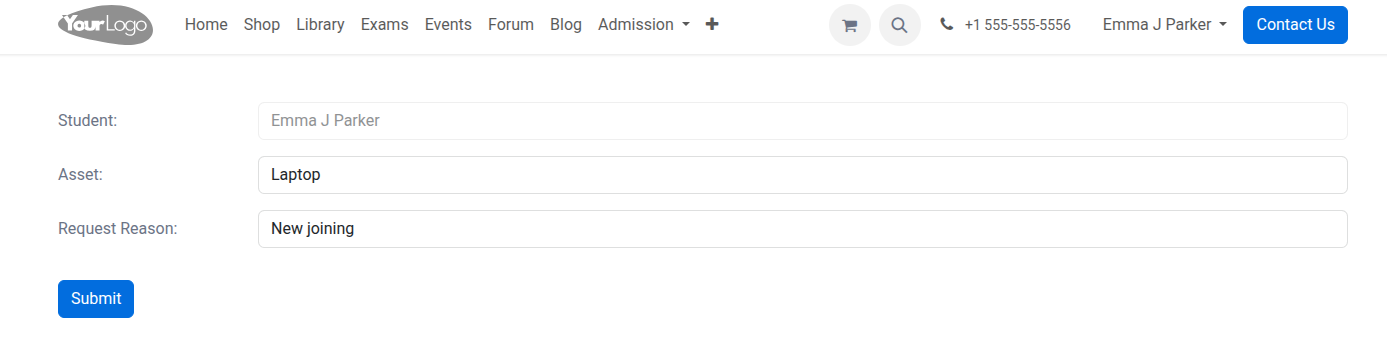Click the plus icon in navbar
This screenshot has height=362, width=1387.
pyautogui.click(x=712, y=24)
